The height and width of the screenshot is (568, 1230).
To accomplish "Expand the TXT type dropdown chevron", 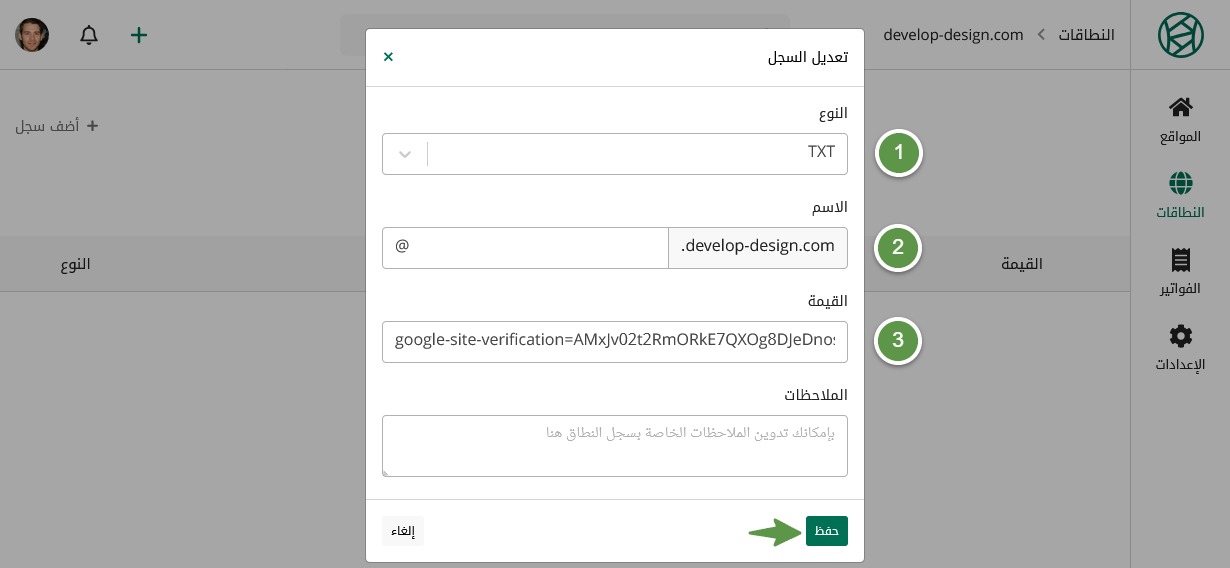I will (x=405, y=154).
